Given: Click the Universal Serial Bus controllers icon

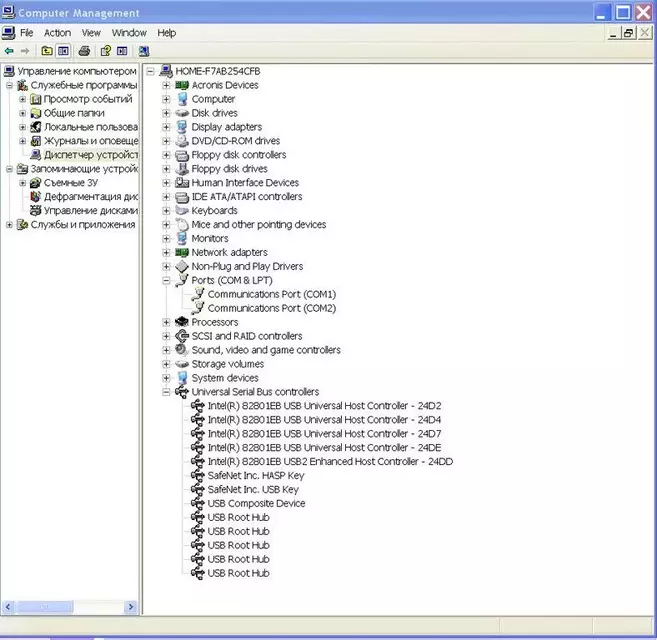Looking at the screenshot, I should [182, 392].
